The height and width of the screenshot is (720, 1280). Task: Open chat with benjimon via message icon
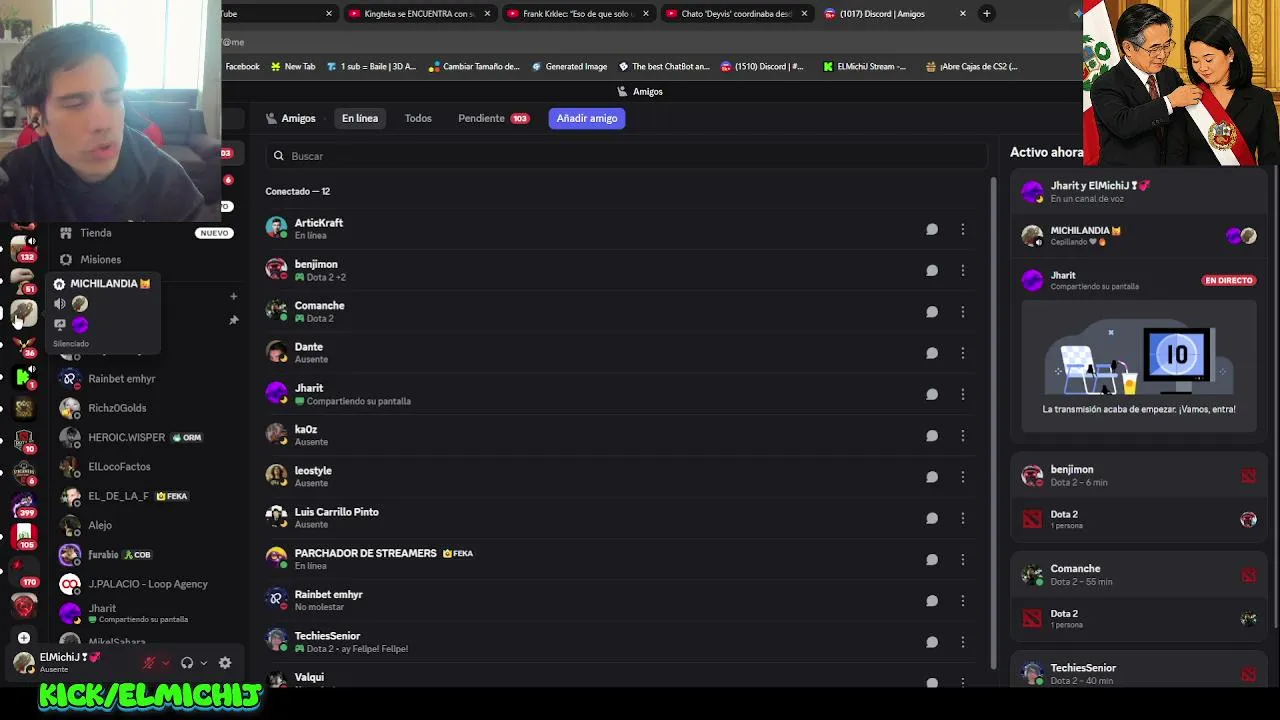[x=932, y=270]
